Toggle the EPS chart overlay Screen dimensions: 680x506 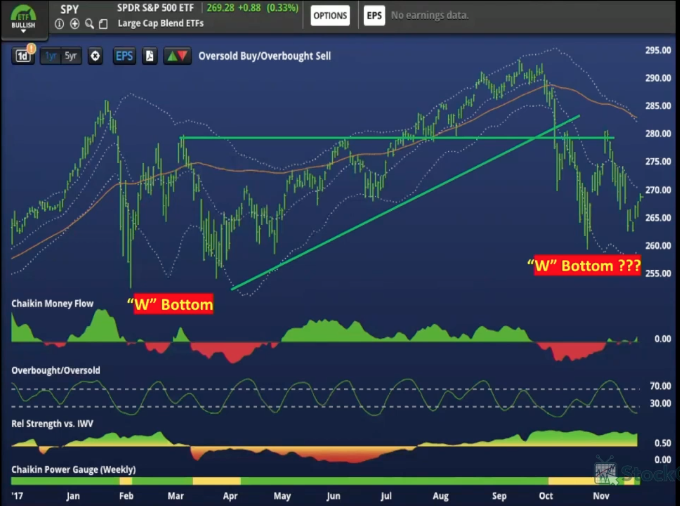(x=124, y=56)
